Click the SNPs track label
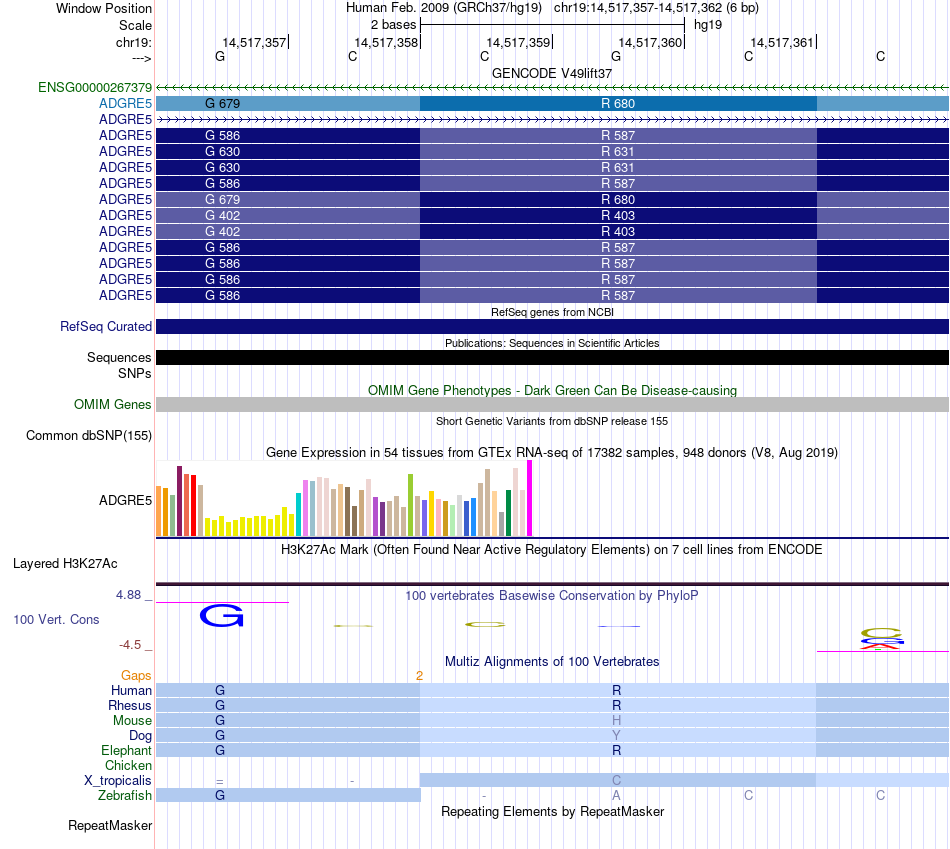 pyautogui.click(x=135, y=373)
